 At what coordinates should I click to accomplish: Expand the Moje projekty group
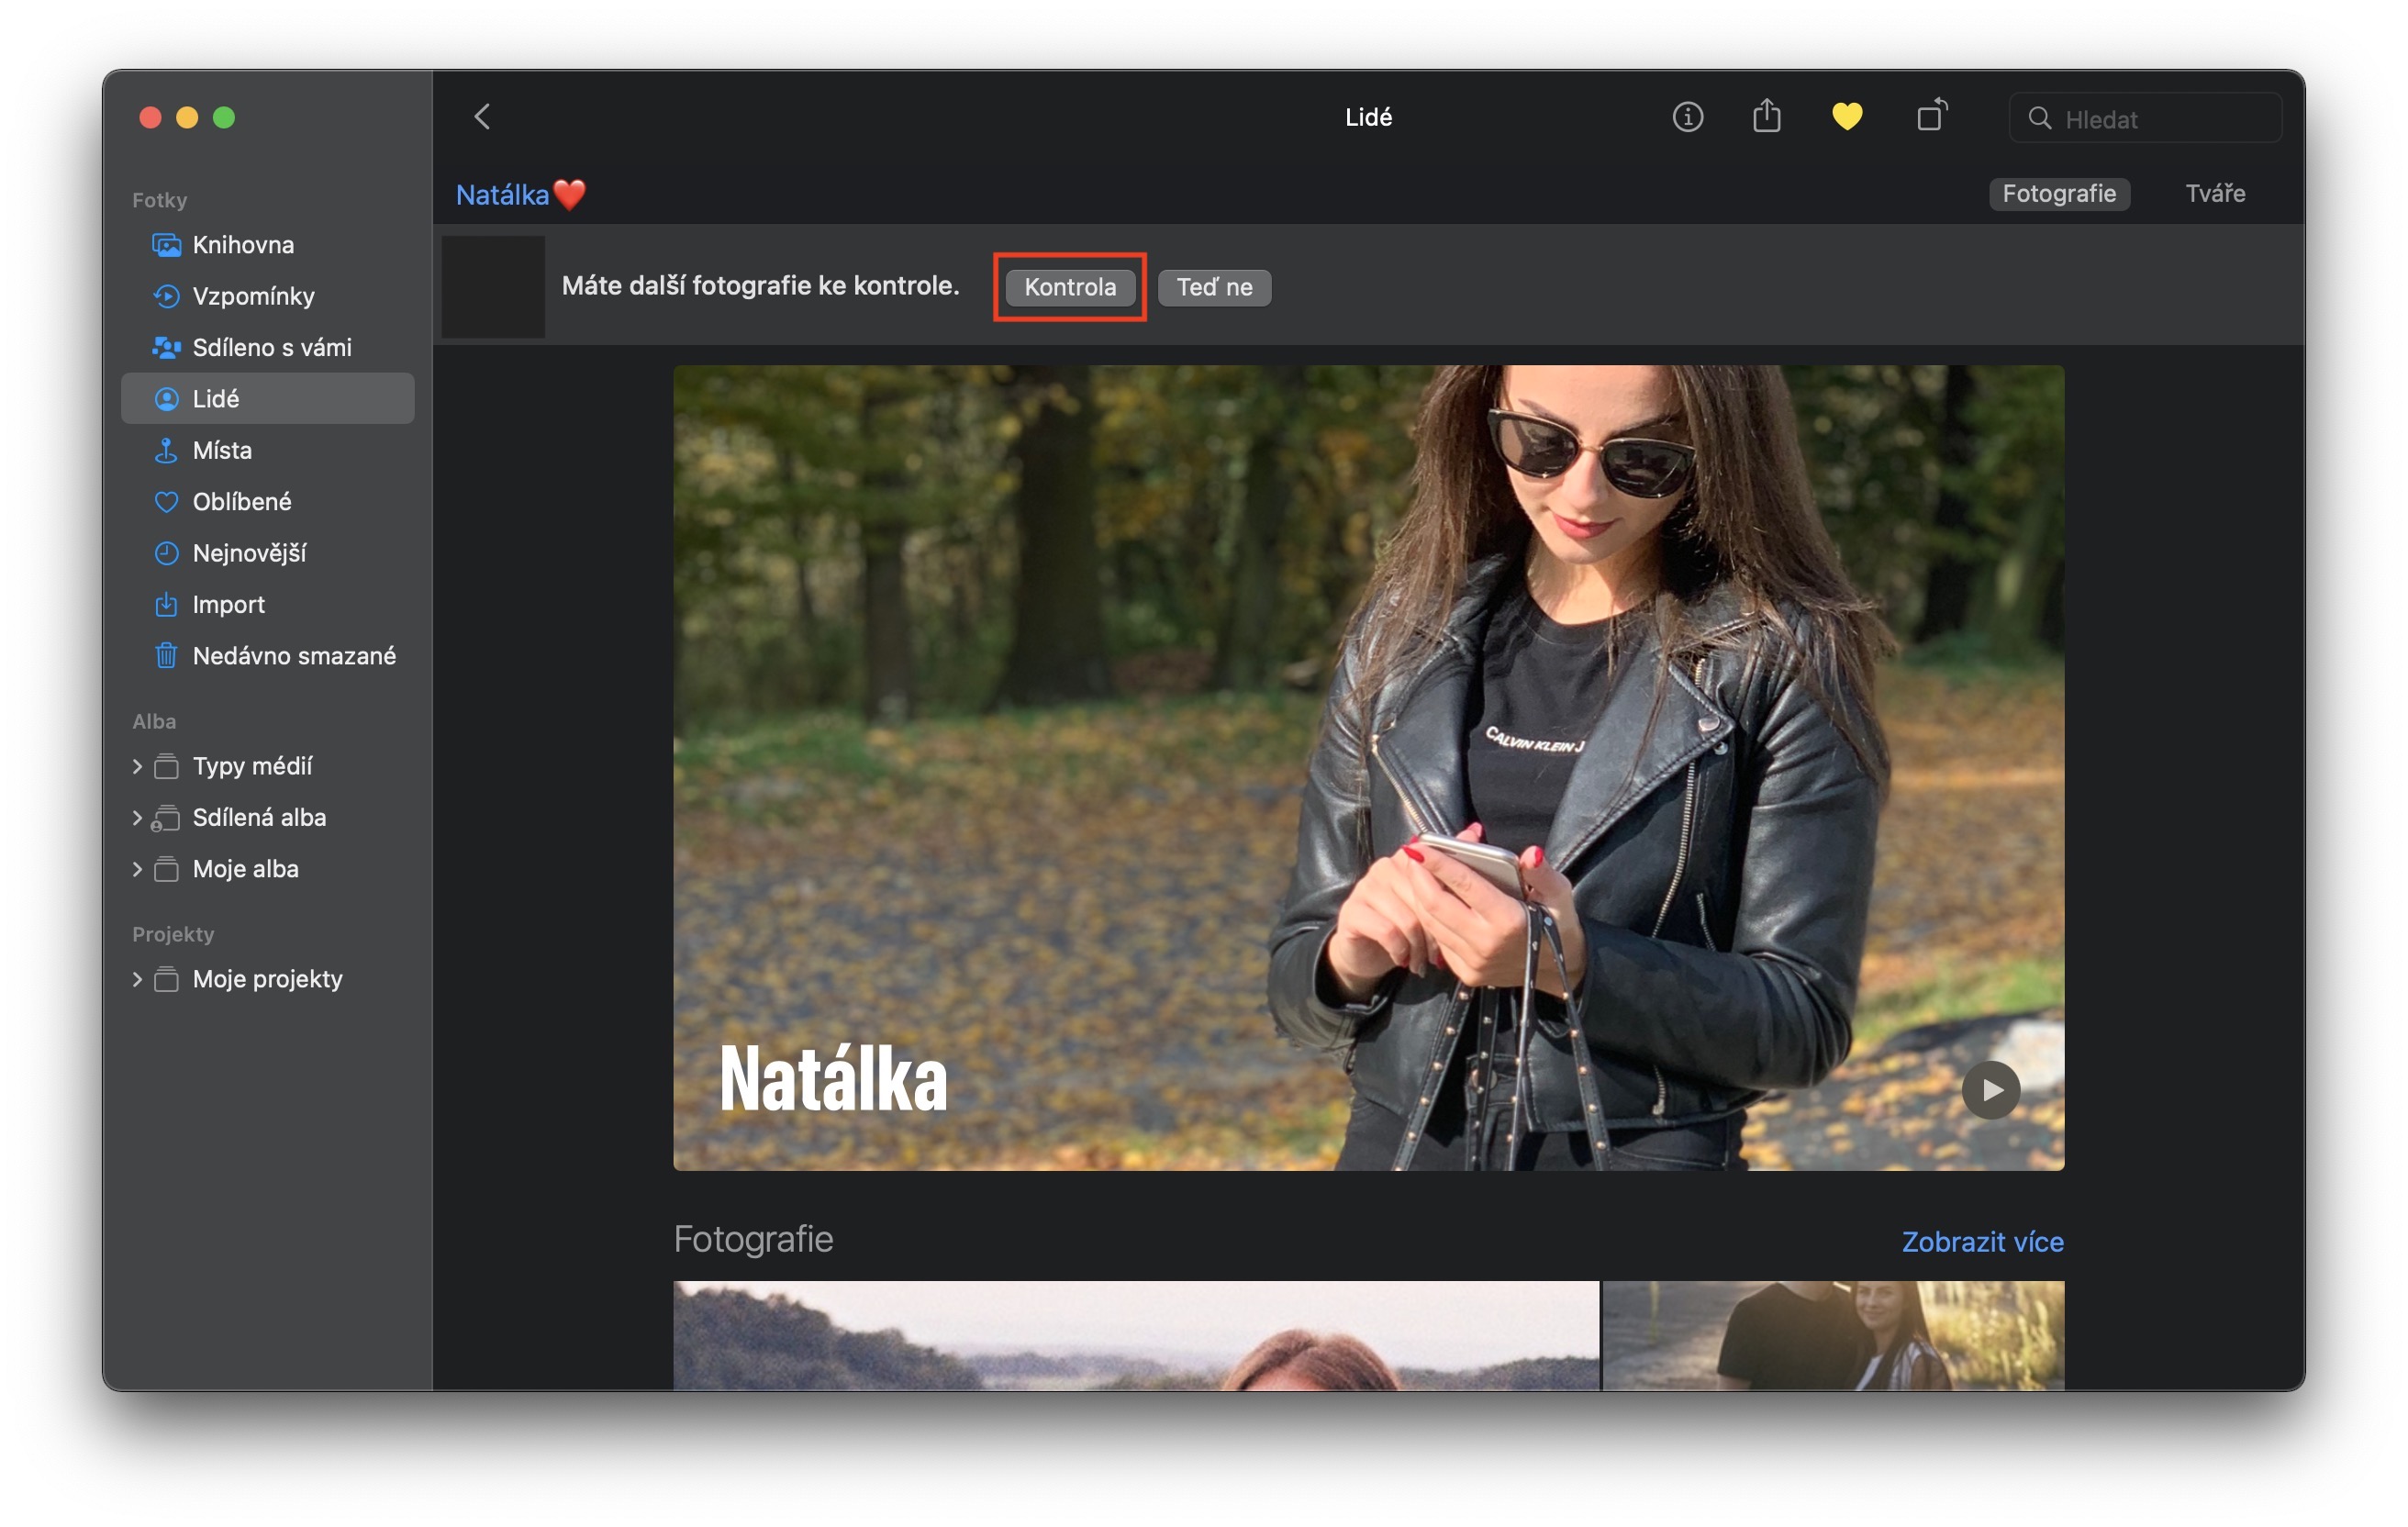137,979
